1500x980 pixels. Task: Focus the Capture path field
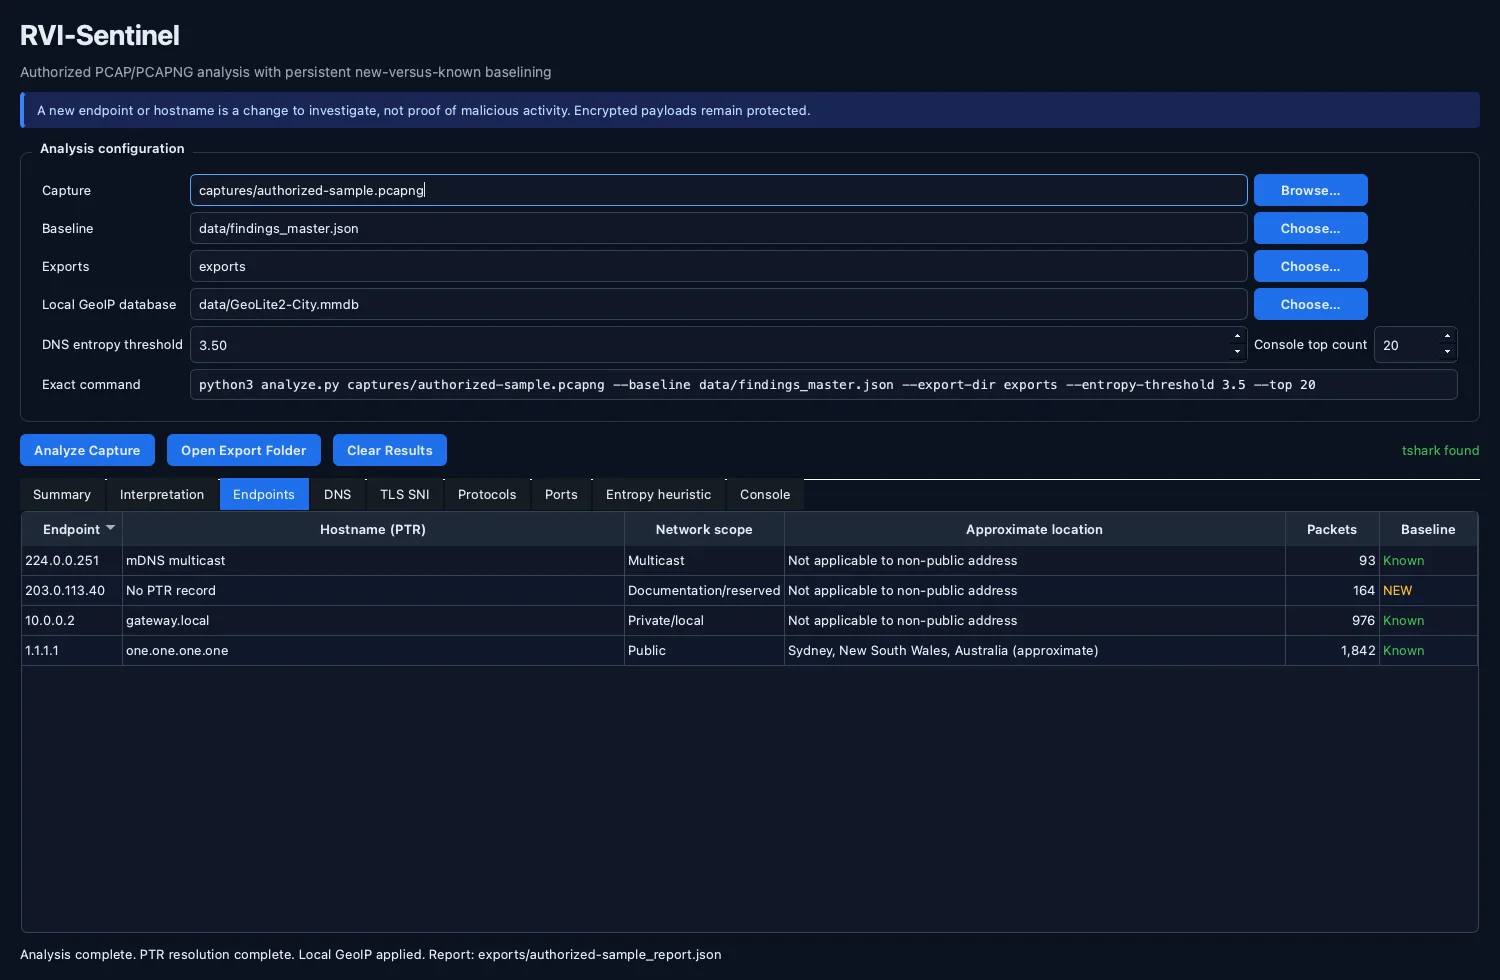pos(719,190)
